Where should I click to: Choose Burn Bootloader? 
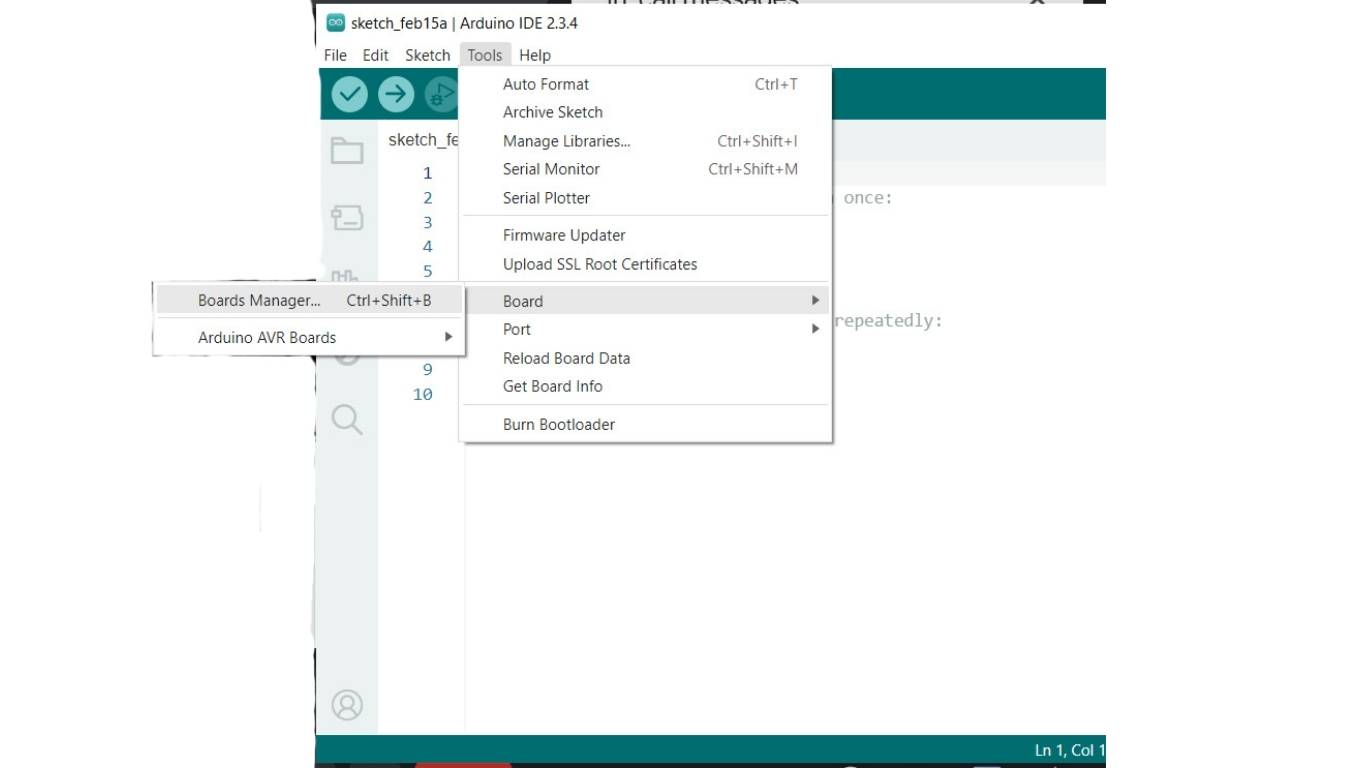645,424
